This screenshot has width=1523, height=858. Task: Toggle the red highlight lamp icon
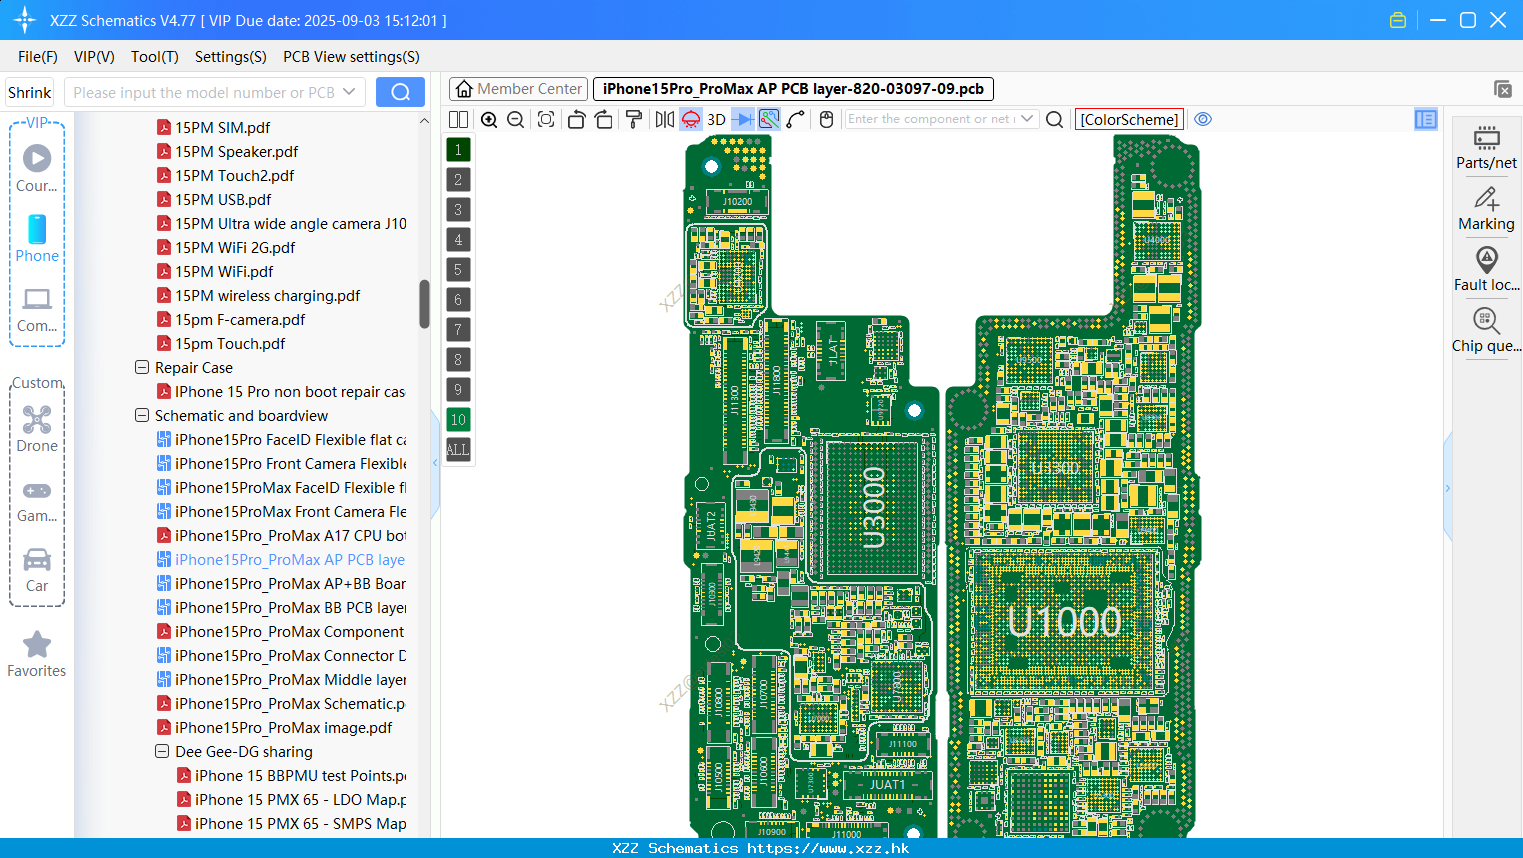tap(691, 119)
